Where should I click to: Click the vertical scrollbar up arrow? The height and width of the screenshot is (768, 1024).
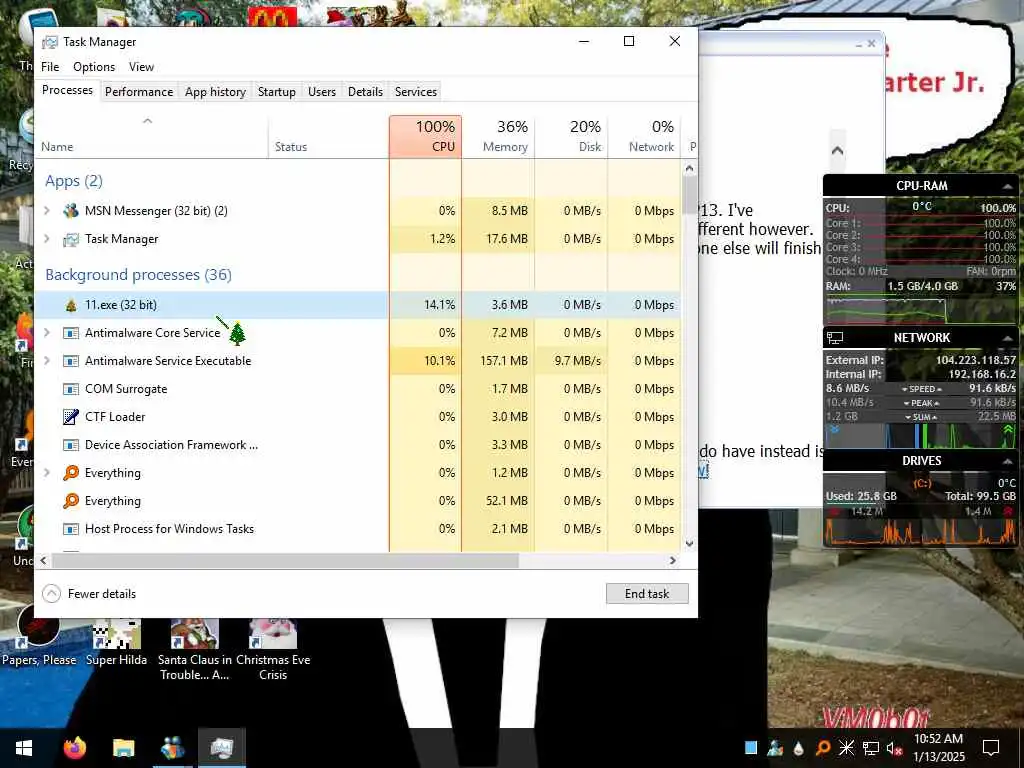pyautogui.click(x=690, y=168)
